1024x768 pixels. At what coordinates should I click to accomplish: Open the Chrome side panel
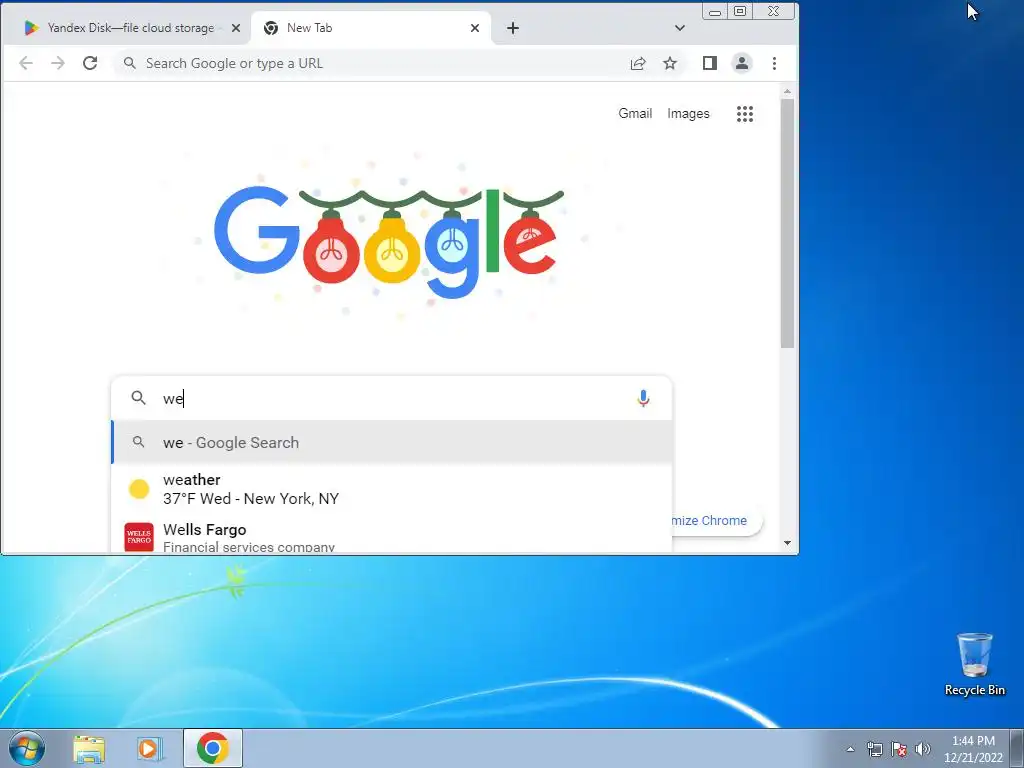[x=710, y=63]
